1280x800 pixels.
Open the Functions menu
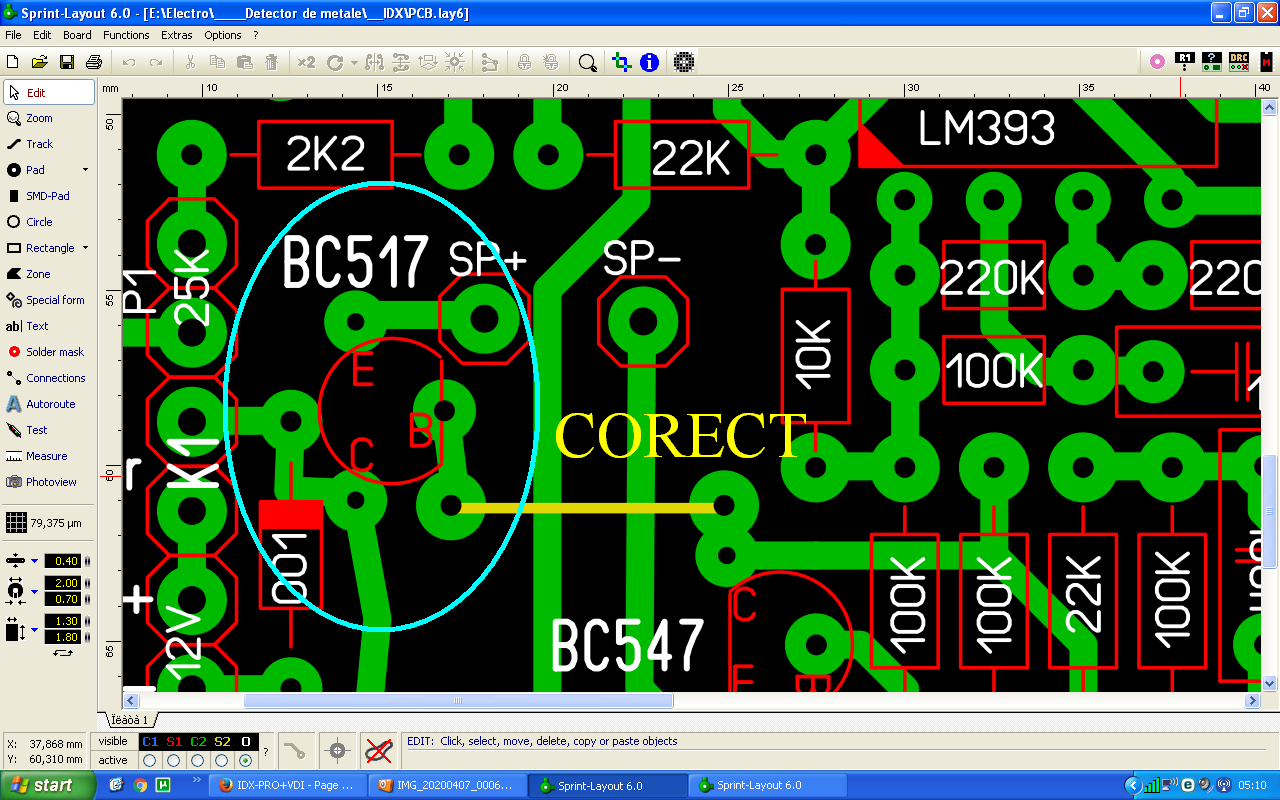point(126,35)
